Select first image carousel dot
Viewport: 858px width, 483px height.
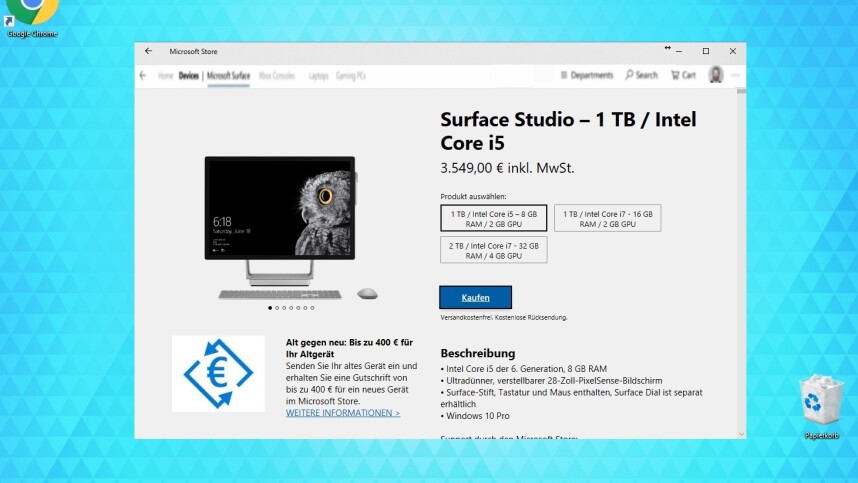click(x=270, y=308)
